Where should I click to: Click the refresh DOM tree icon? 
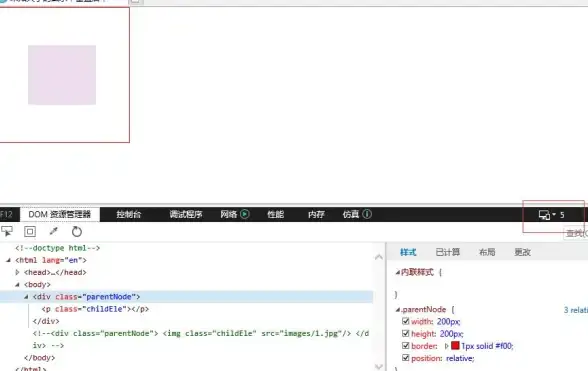(x=76, y=231)
